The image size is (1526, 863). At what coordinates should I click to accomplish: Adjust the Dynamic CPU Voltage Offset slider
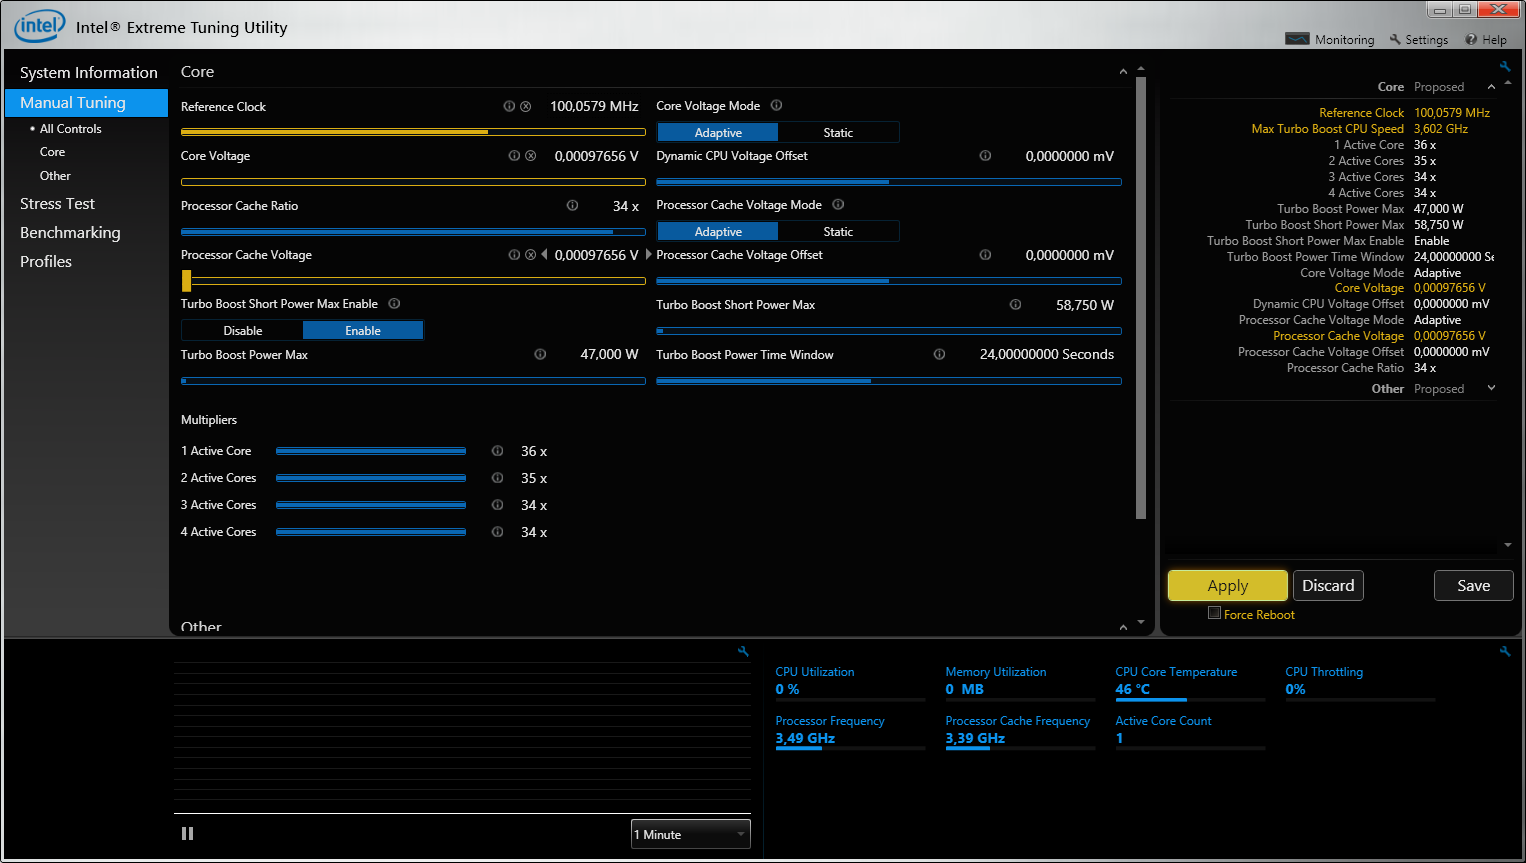coord(889,181)
